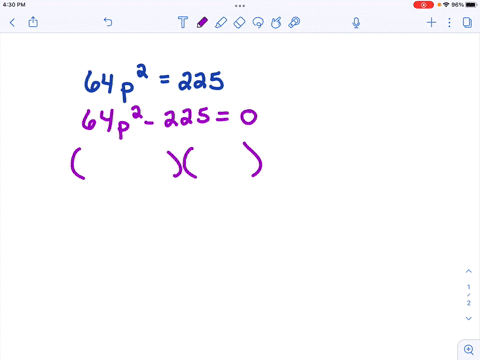Tap the red screen recording indicator

(423, 5)
